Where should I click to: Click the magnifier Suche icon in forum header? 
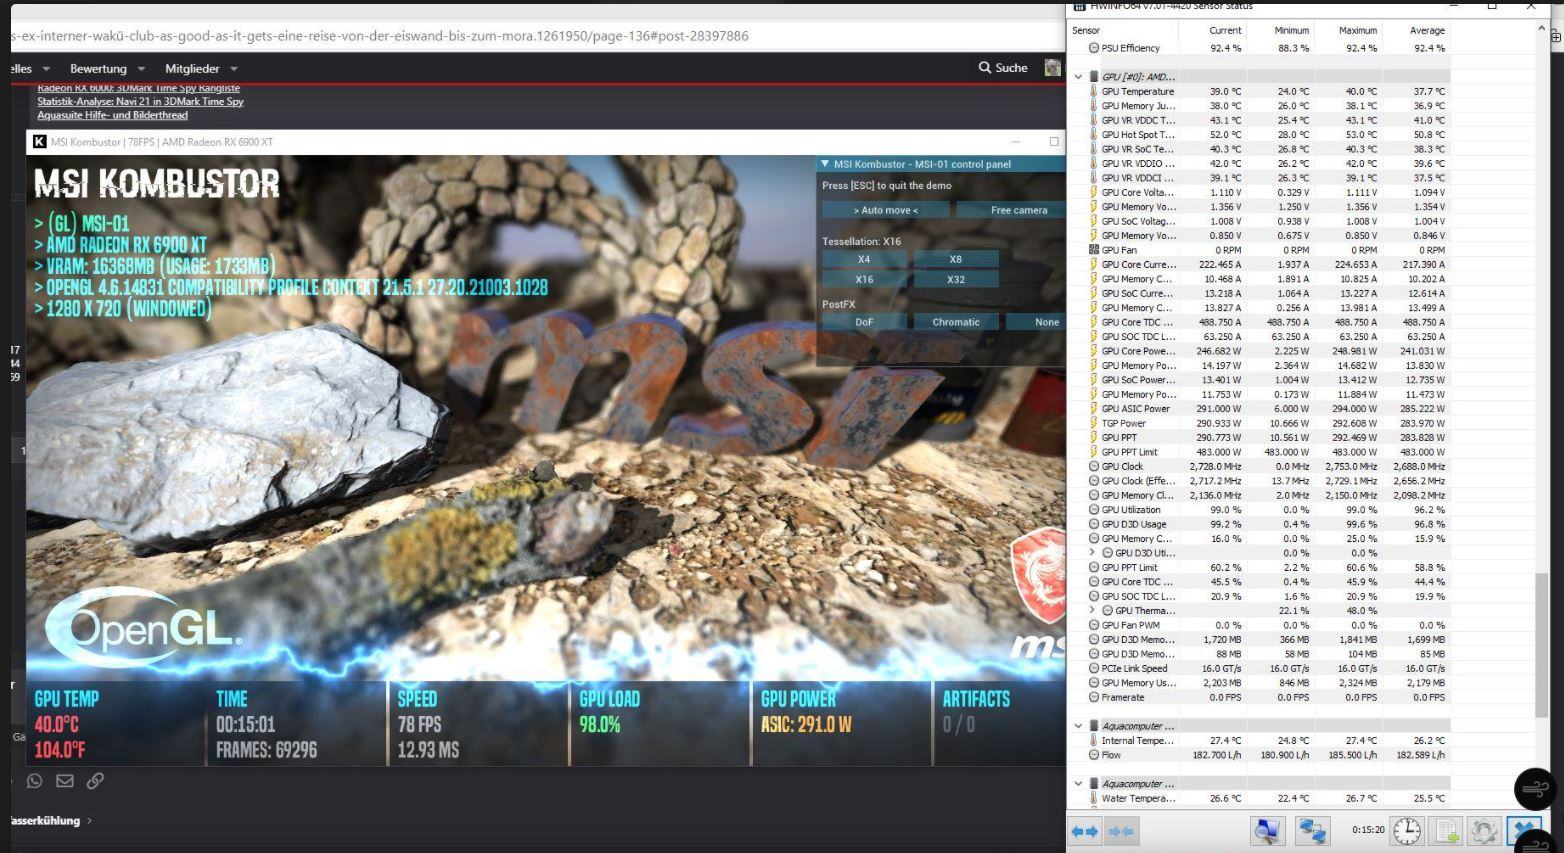(985, 68)
